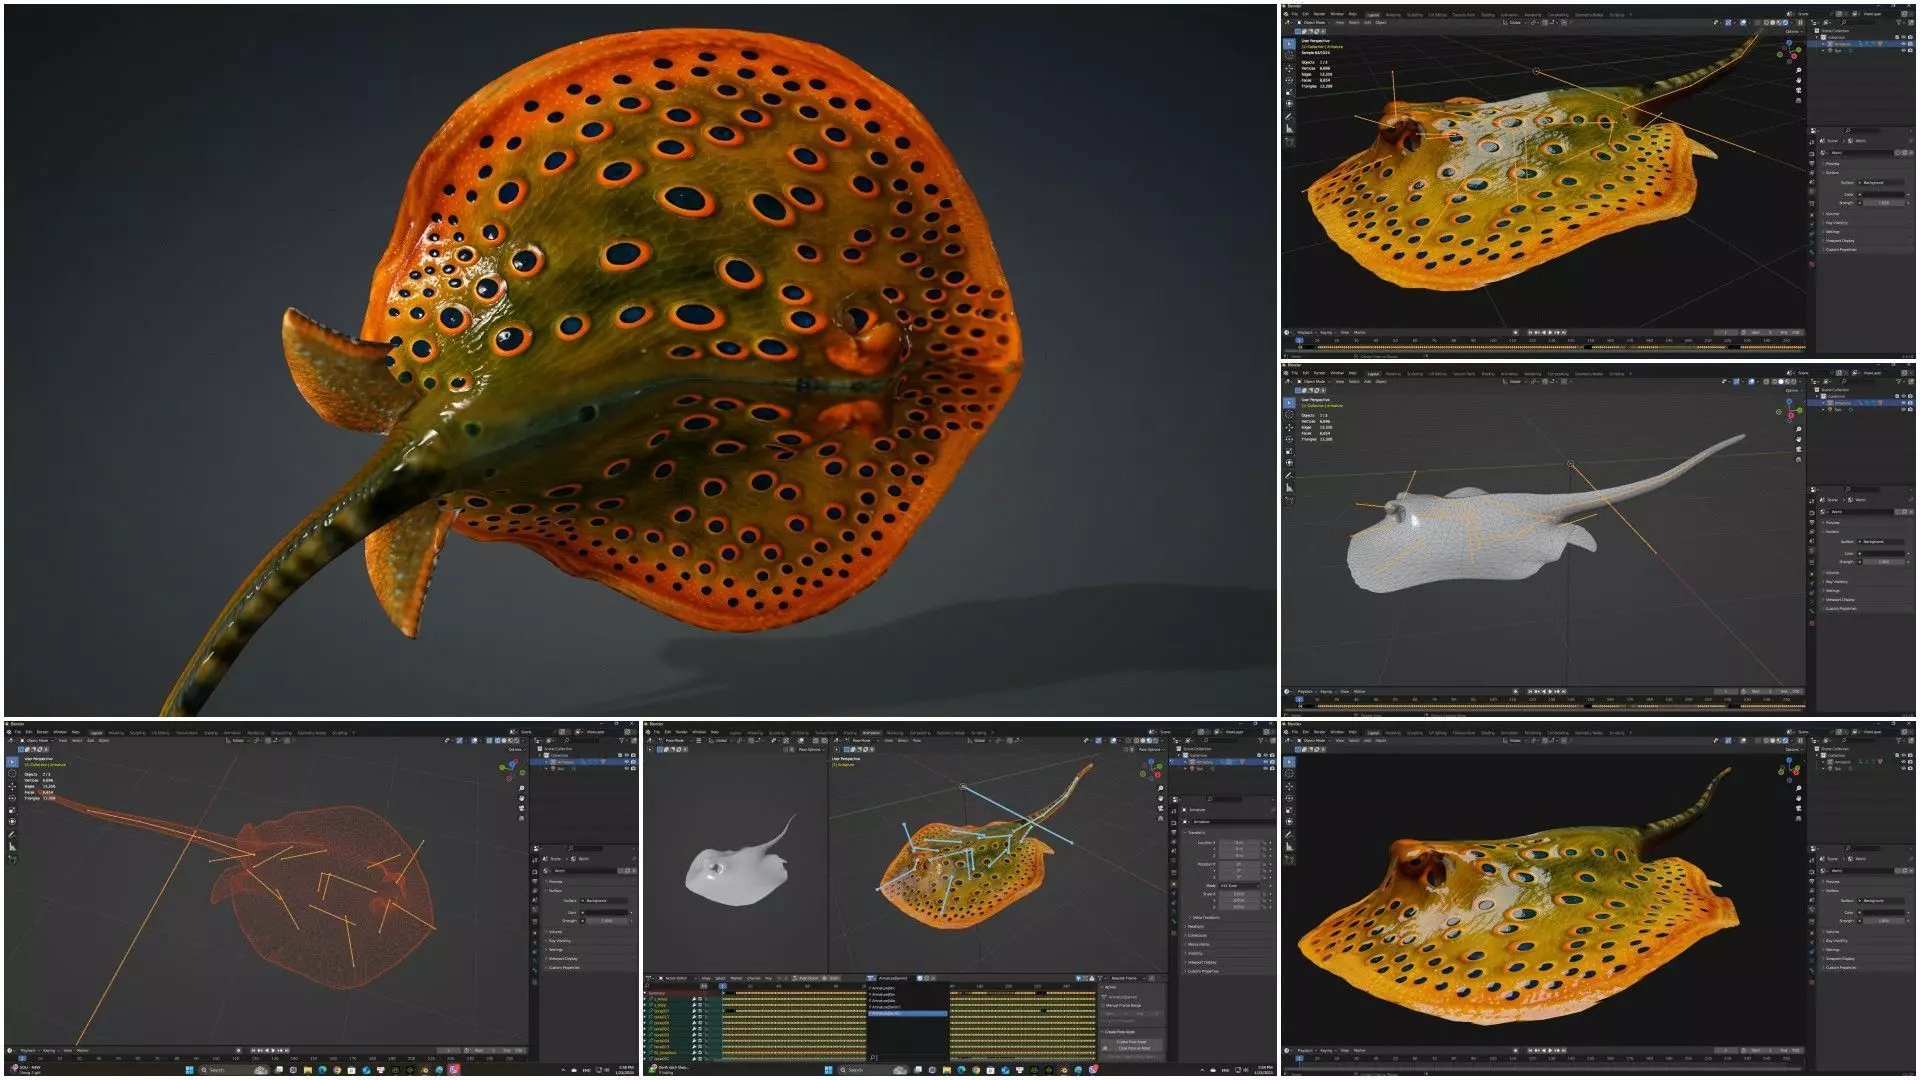
Task: Open world Color swatch in top textured window
Action: (x=1884, y=195)
